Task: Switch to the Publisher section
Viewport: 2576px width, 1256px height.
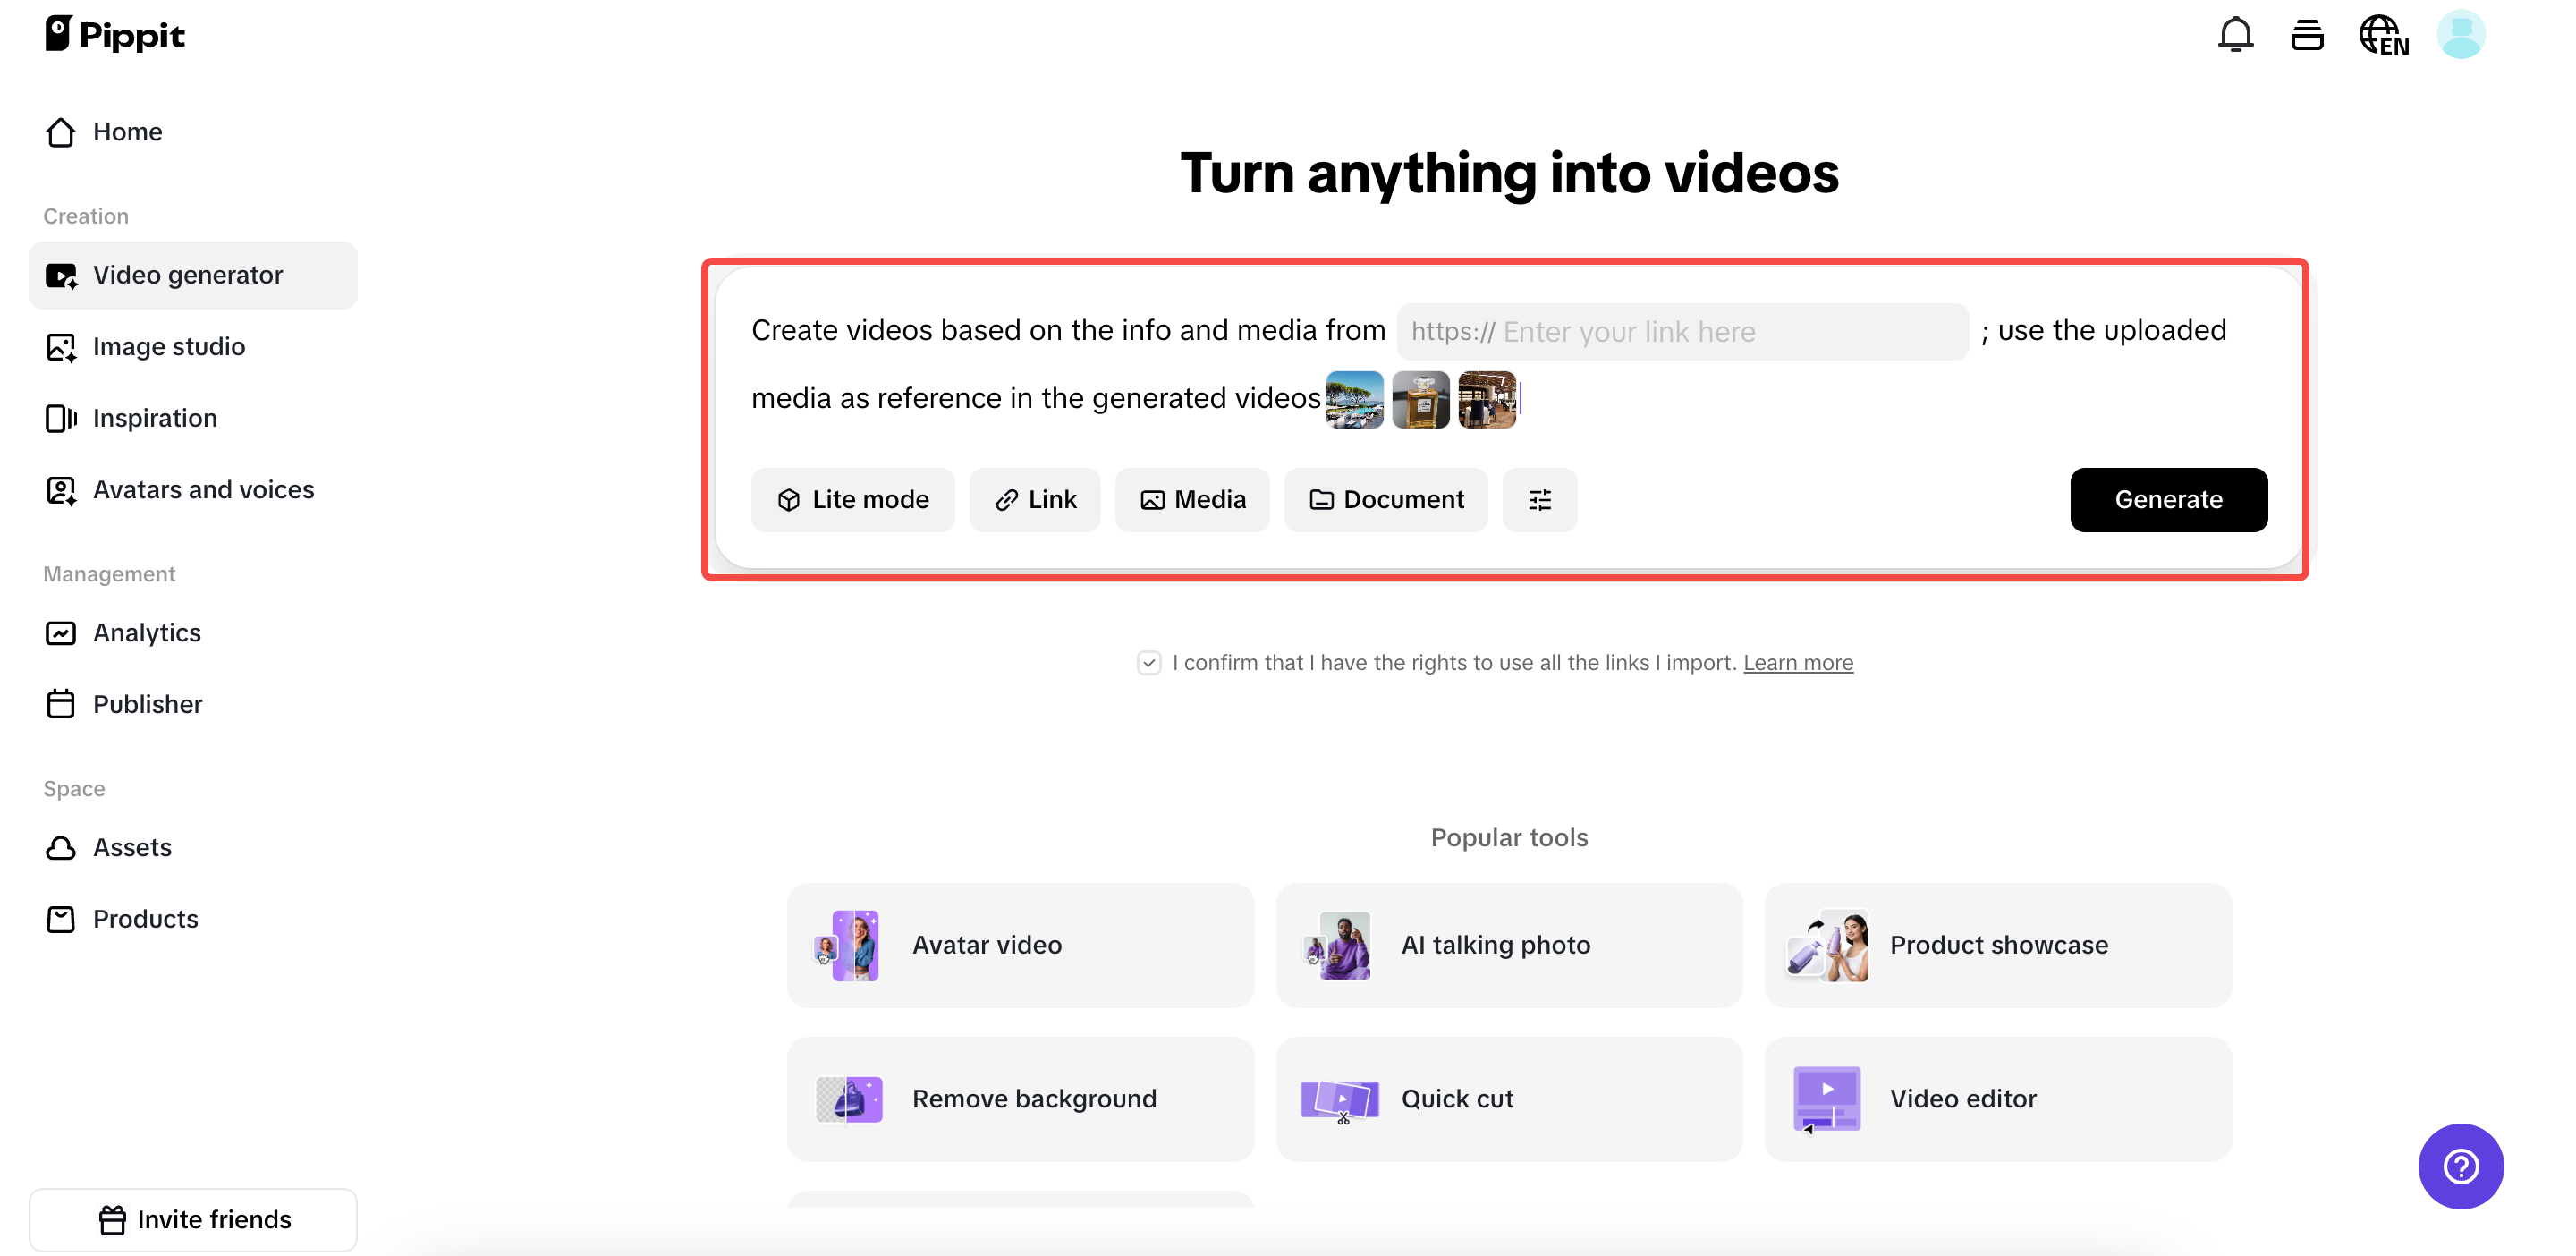Action: click(x=148, y=704)
